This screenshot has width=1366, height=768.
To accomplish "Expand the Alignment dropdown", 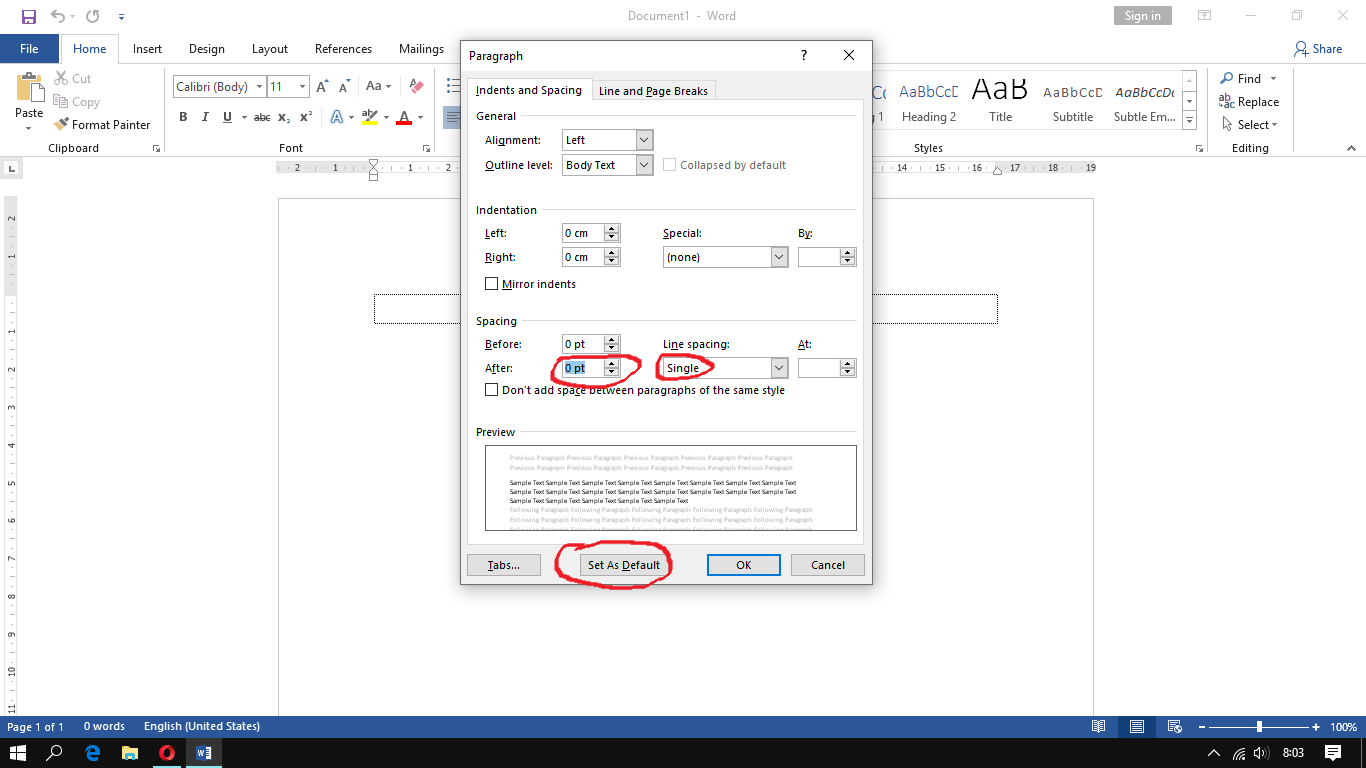I will pos(644,140).
